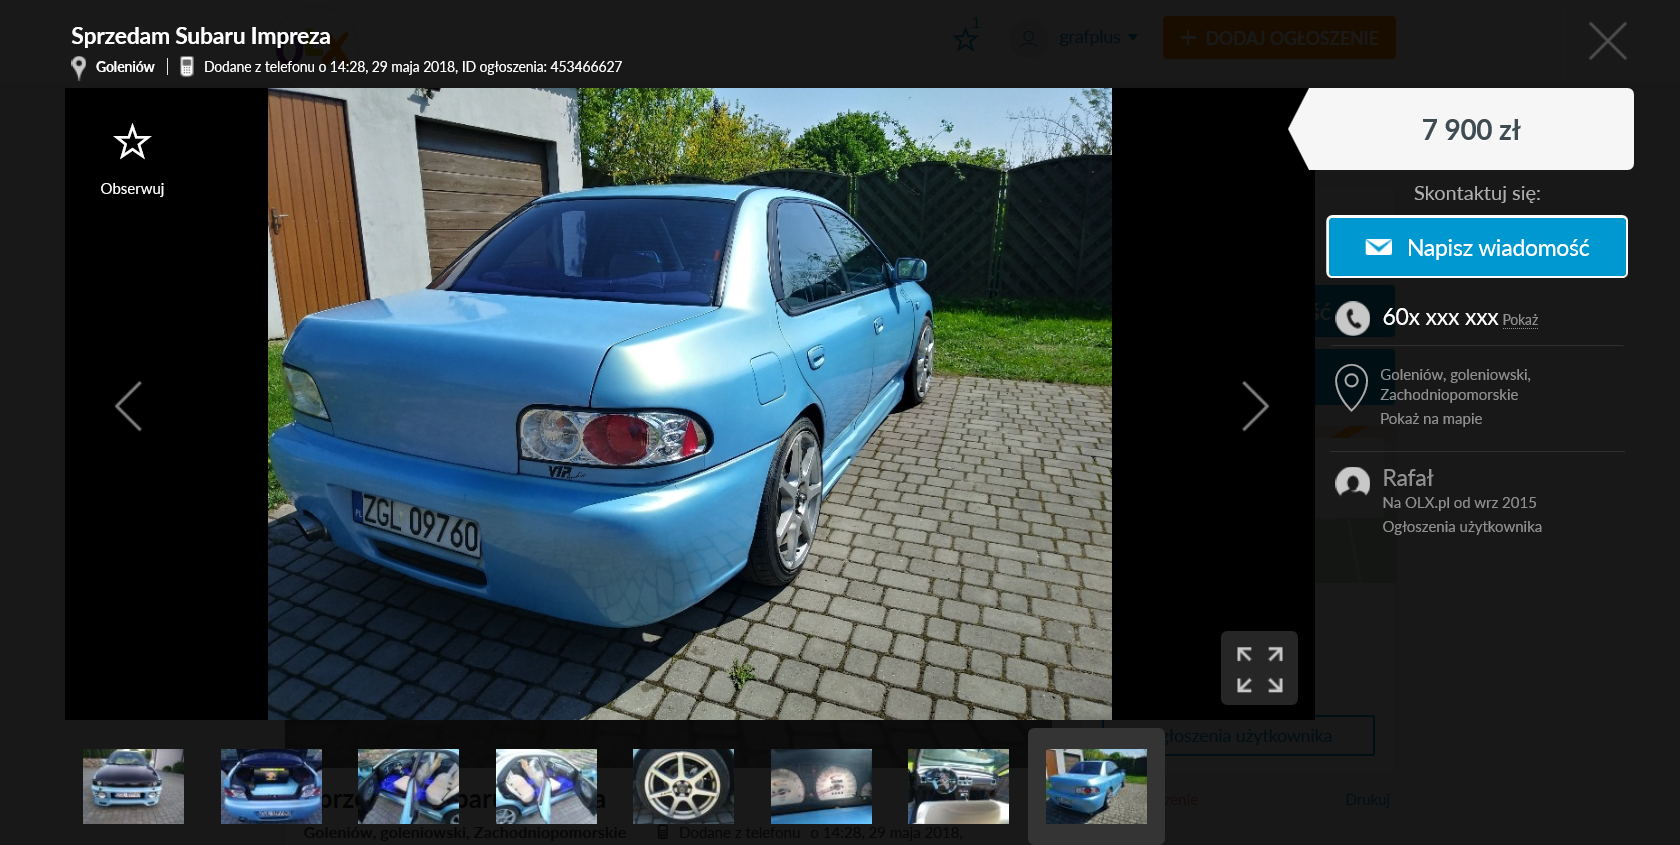
Task: Click the favorites star in header
Action: [x=965, y=39]
